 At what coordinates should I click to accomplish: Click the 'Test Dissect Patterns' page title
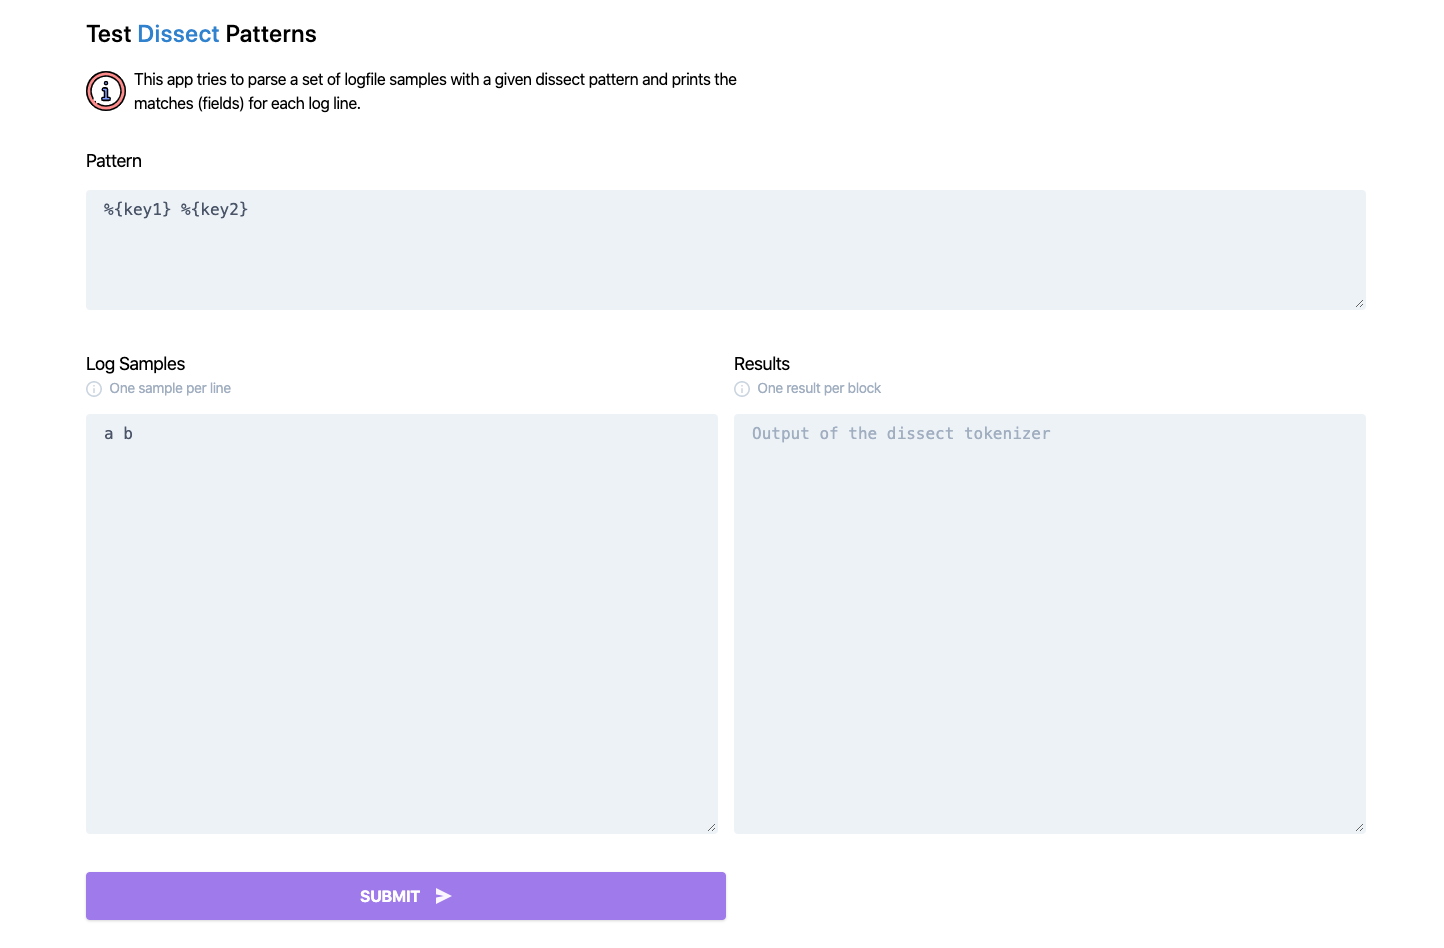click(x=200, y=33)
